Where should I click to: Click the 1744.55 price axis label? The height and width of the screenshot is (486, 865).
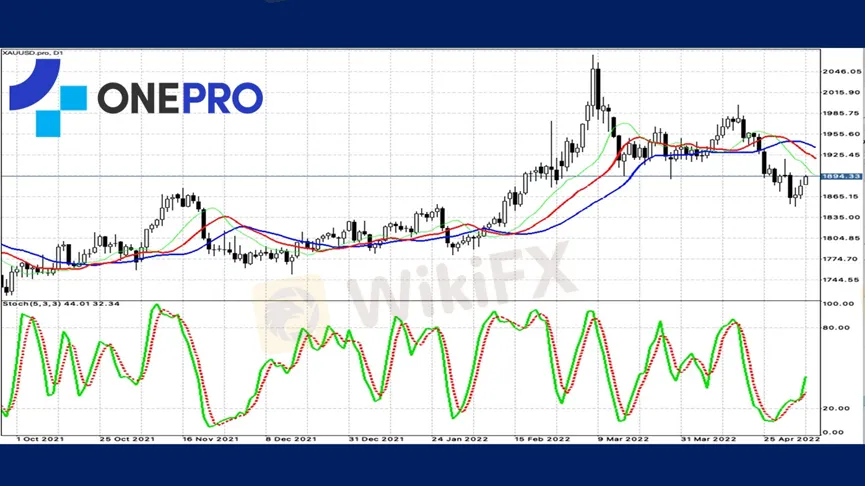(839, 280)
